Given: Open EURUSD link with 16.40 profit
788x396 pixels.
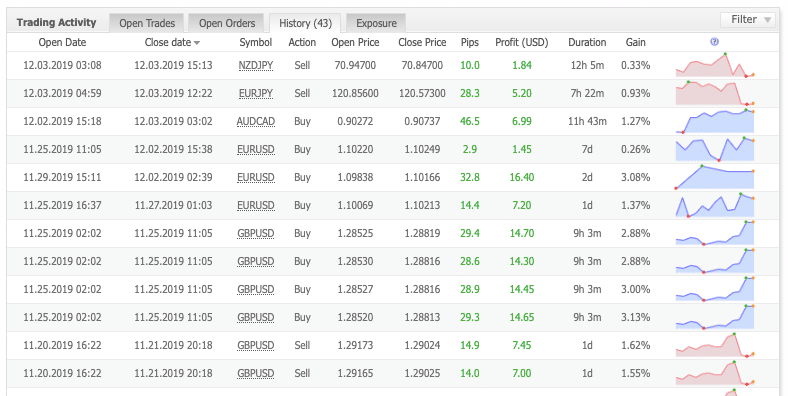Looking at the screenshot, I should coord(256,177).
